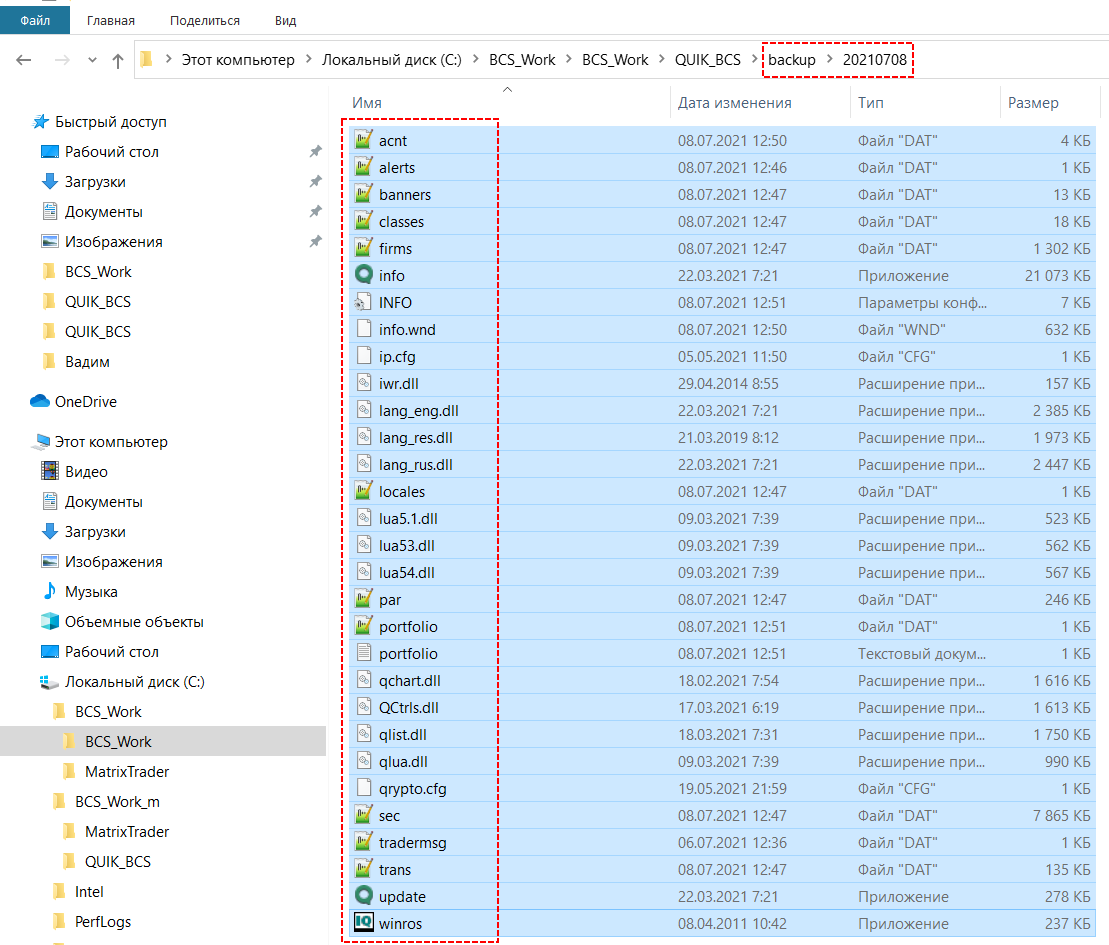Open the recent locations dropdown arrow
The width and height of the screenshot is (1109, 945).
click(x=92, y=60)
